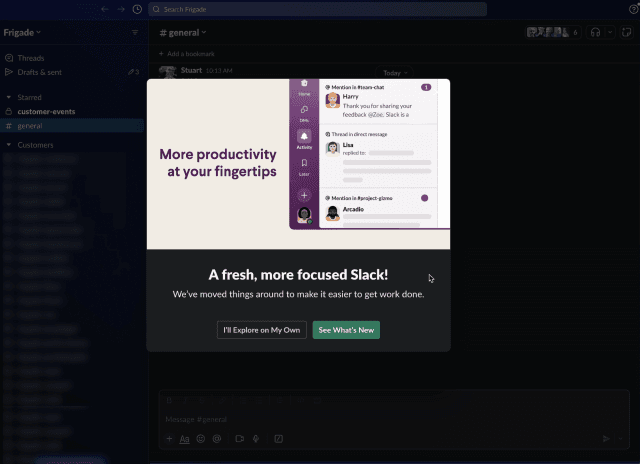Click the send message arrow icon
The height and width of the screenshot is (464, 640).
click(x=606, y=439)
